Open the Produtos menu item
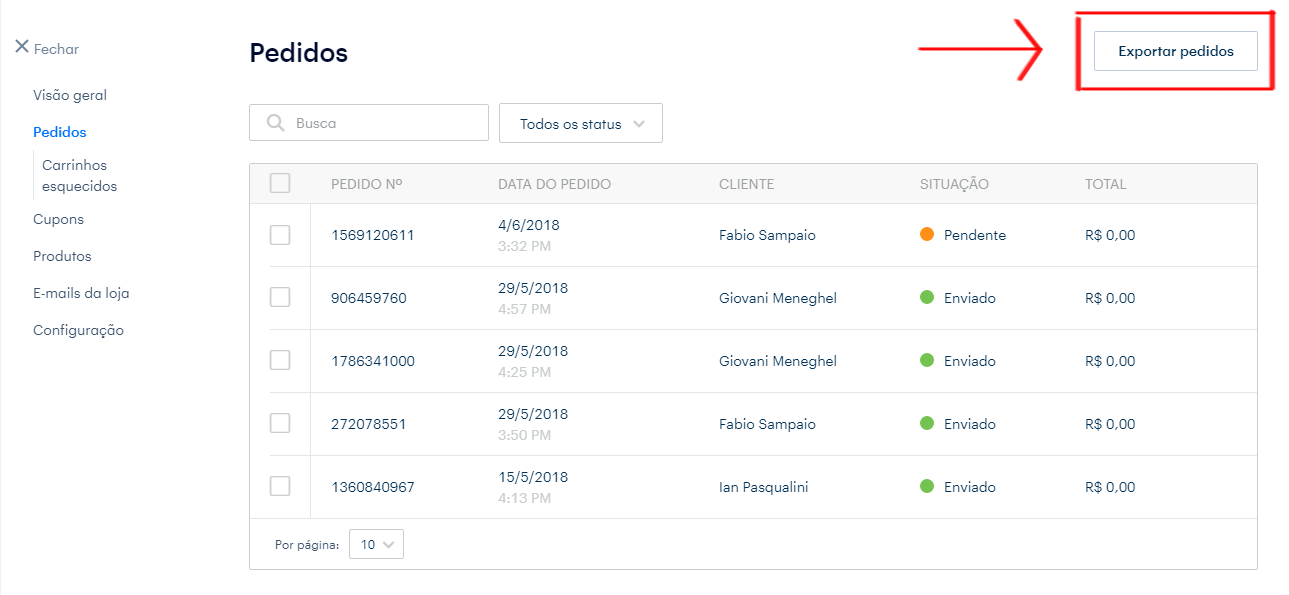This screenshot has width=1289, height=595. tap(62, 256)
